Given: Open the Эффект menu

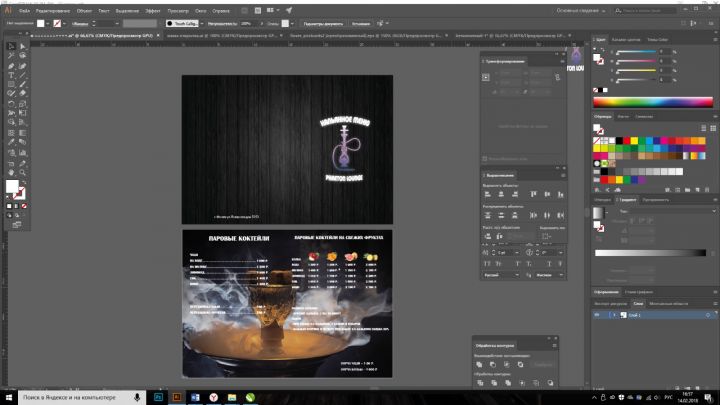Looking at the screenshot, I should (153, 11).
